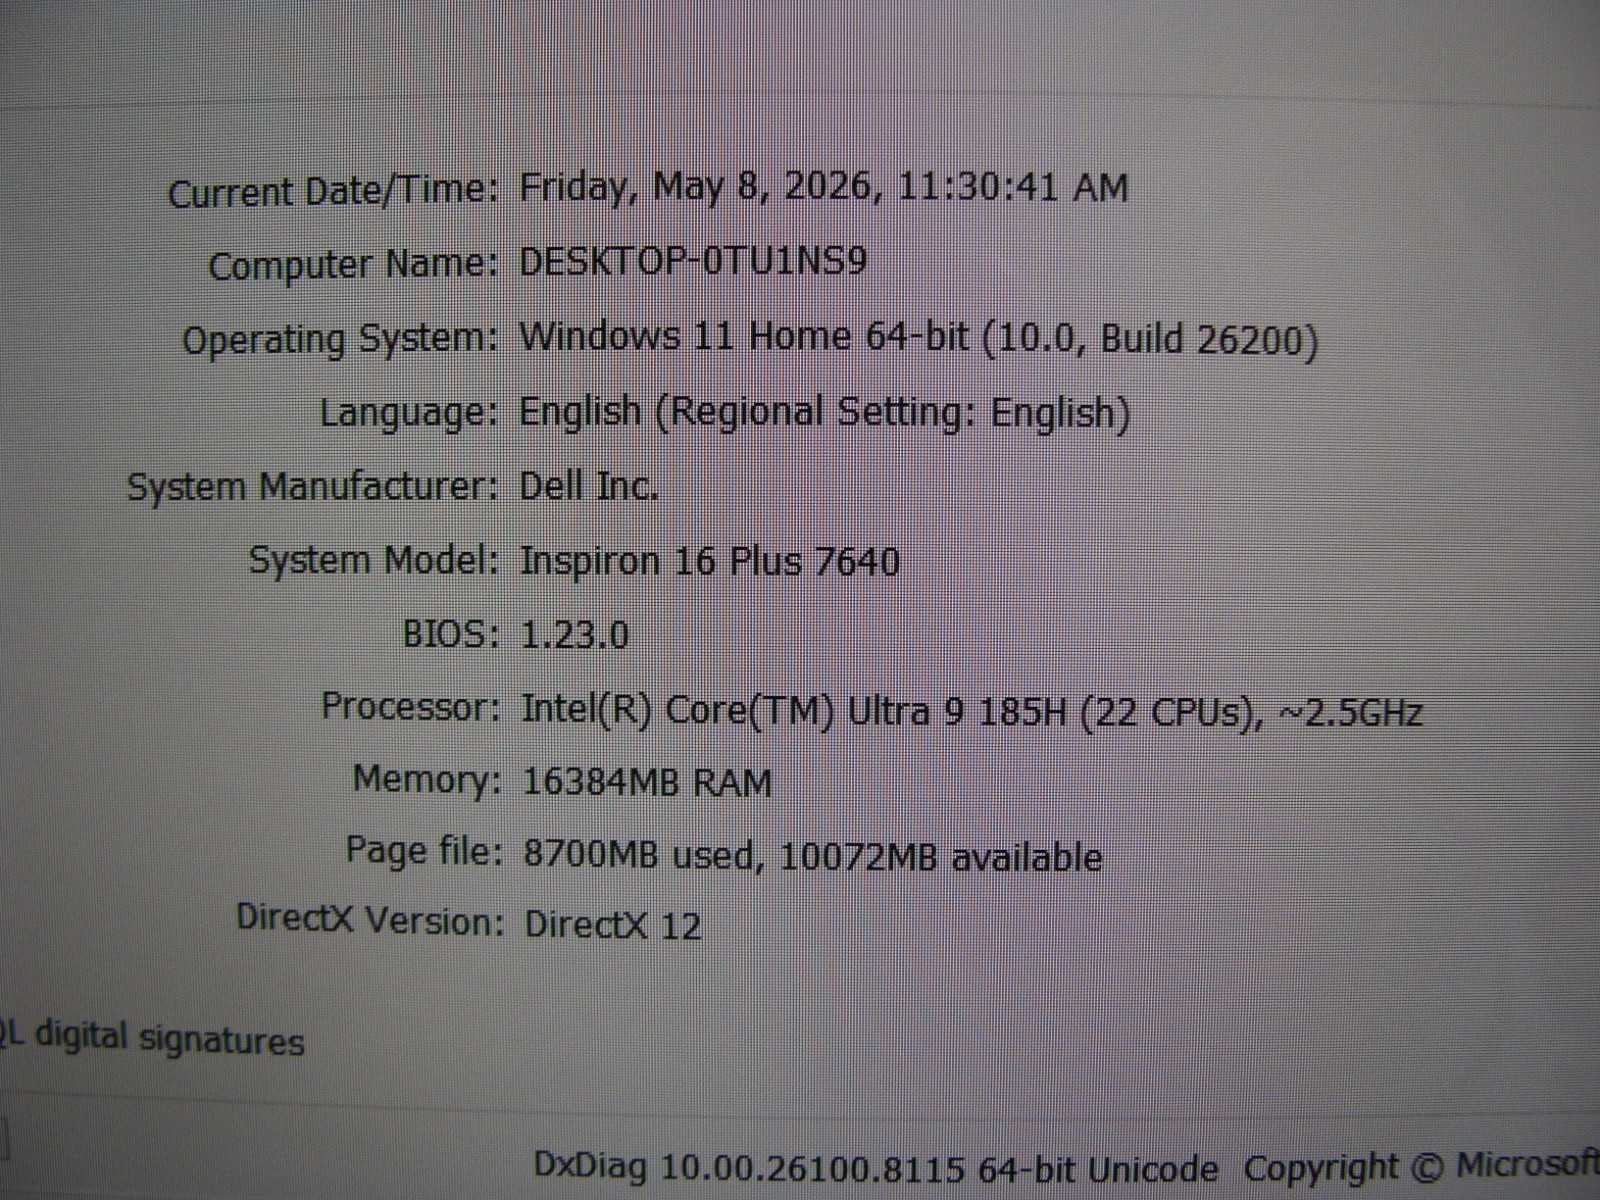Select the BIOS version 1.23.0
The height and width of the screenshot is (1200, 1600).
[x=575, y=635]
